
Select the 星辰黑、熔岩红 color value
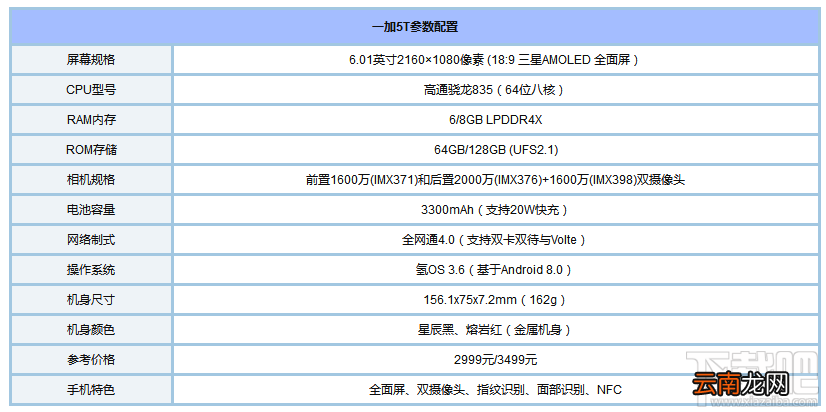coord(494,330)
